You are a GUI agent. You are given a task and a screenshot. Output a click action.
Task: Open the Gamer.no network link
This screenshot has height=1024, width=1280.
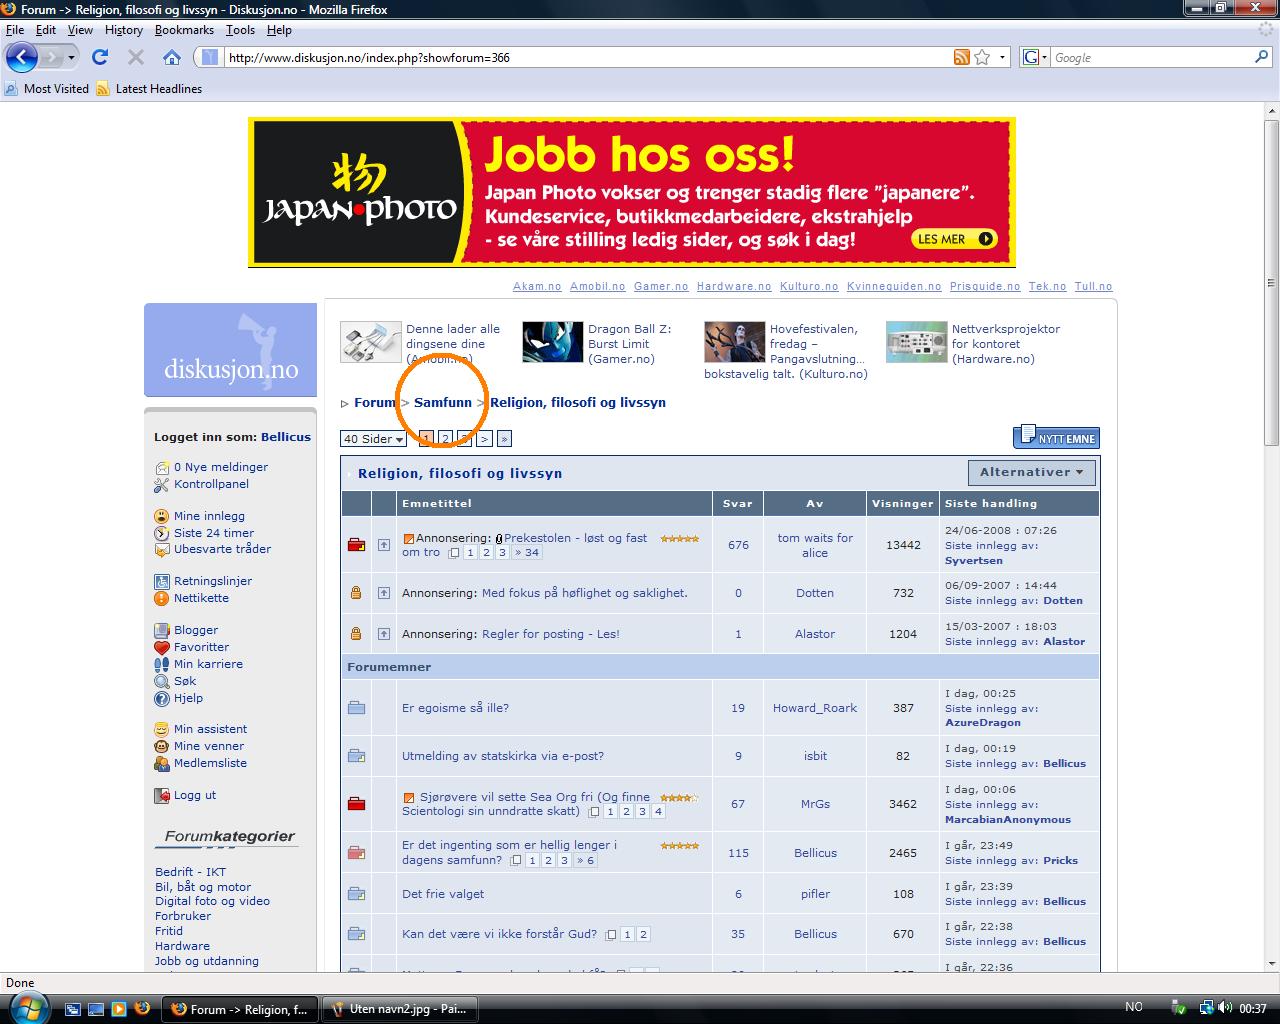pyautogui.click(x=661, y=286)
